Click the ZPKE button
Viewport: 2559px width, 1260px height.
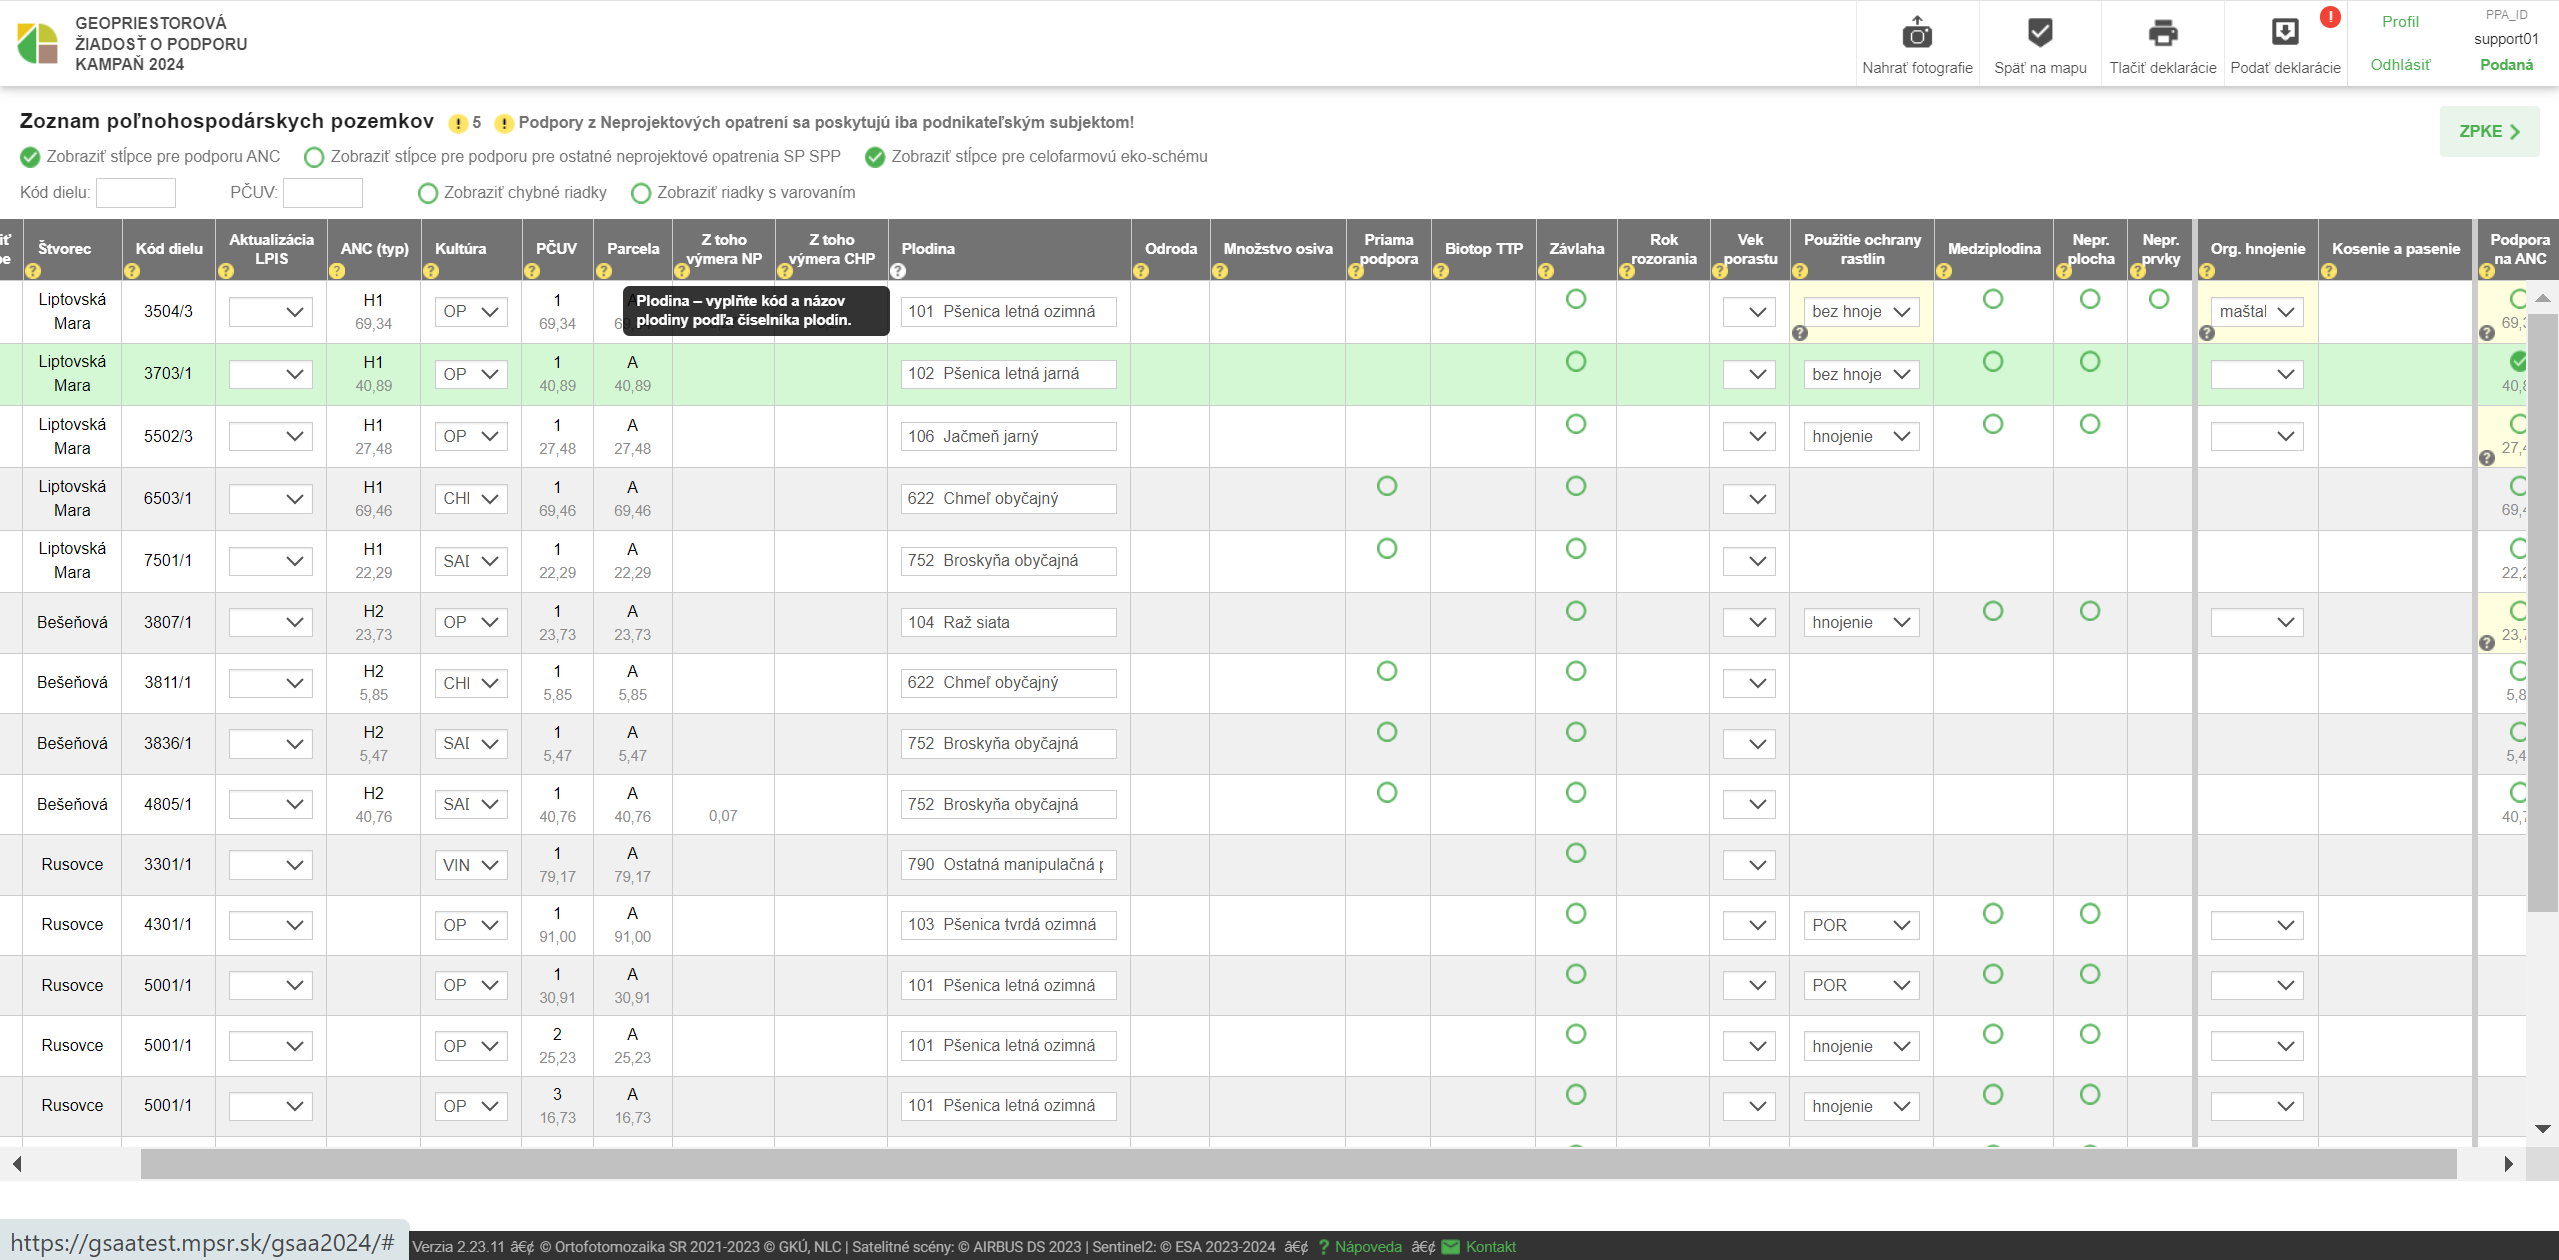2489,132
